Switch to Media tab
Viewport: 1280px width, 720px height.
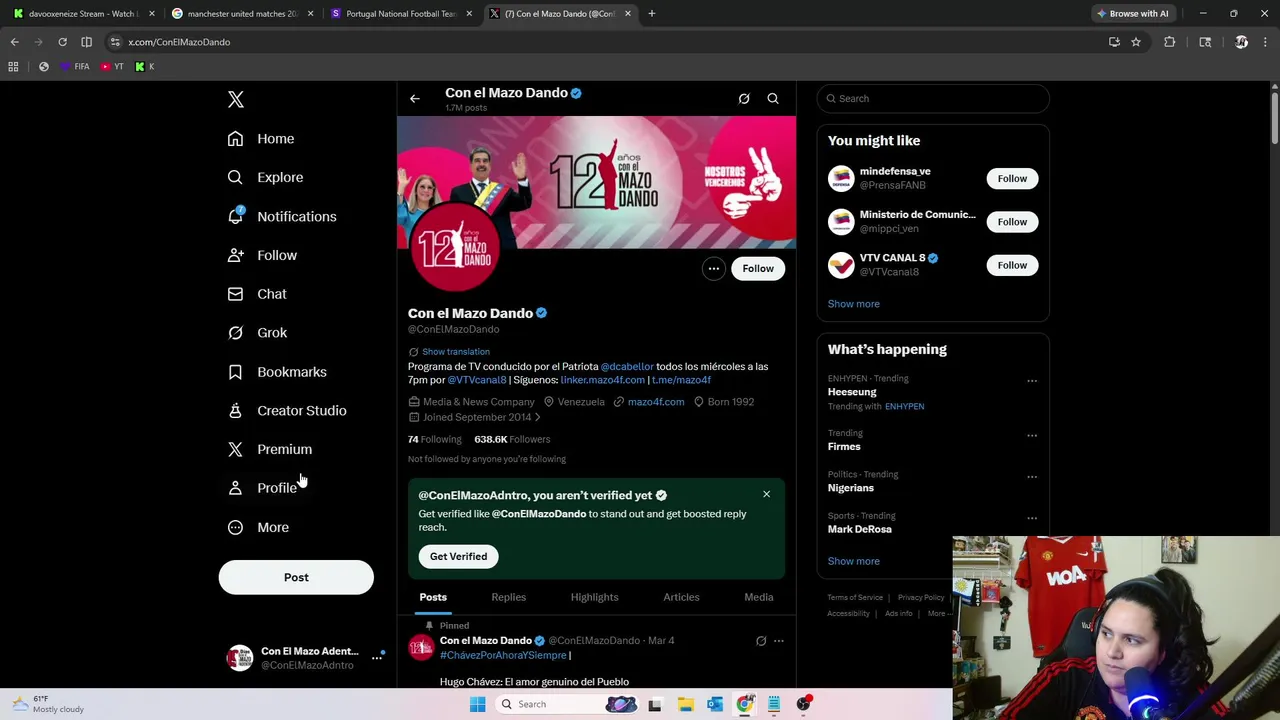[759, 597]
